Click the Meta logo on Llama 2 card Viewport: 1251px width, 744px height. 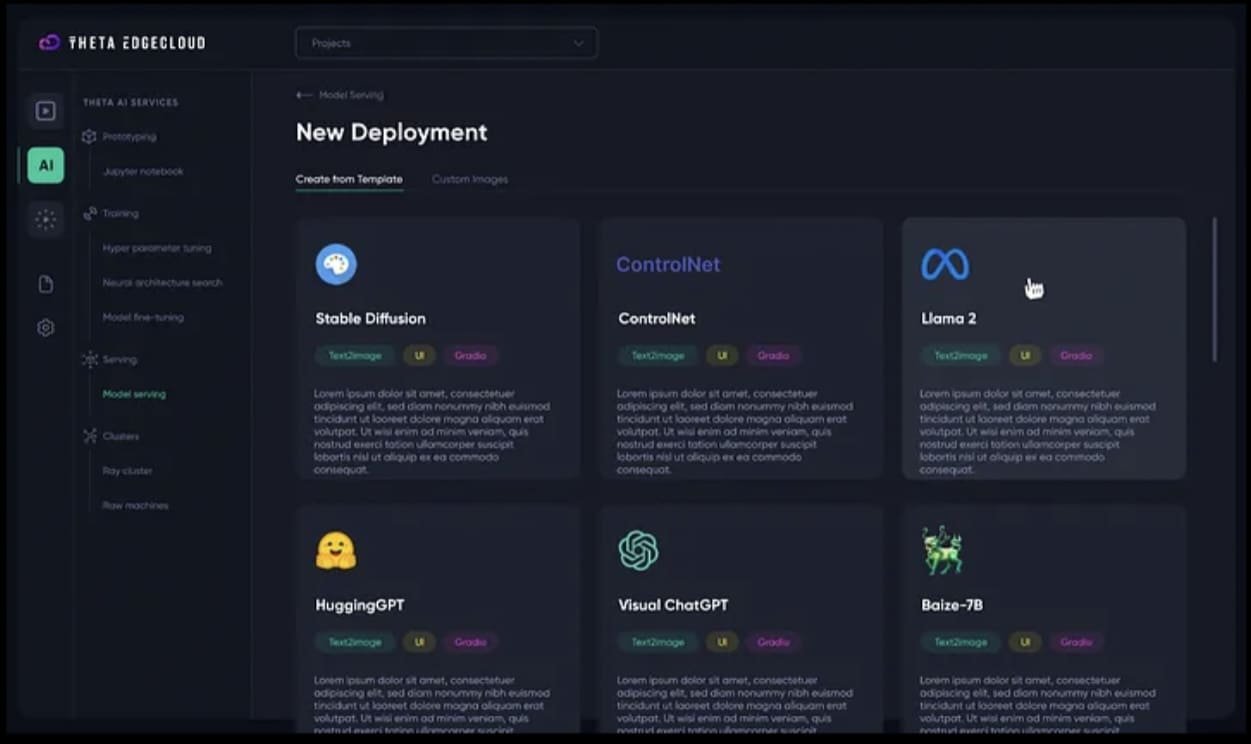[x=945, y=265]
